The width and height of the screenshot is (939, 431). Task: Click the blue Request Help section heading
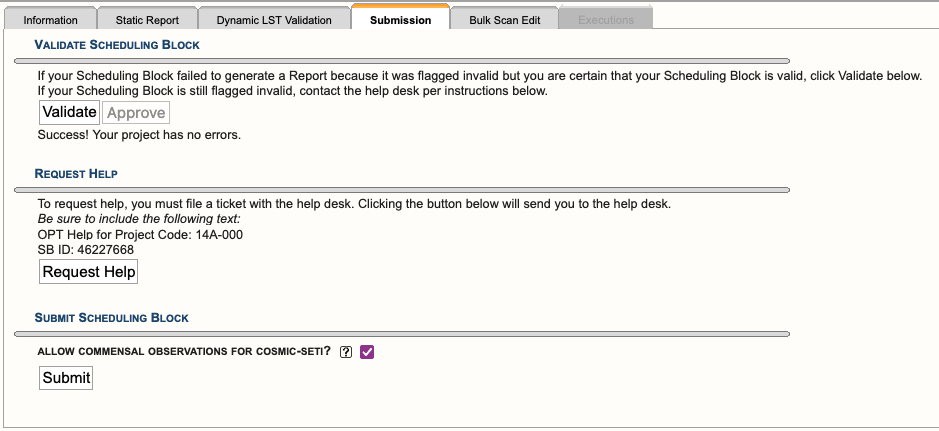click(76, 174)
